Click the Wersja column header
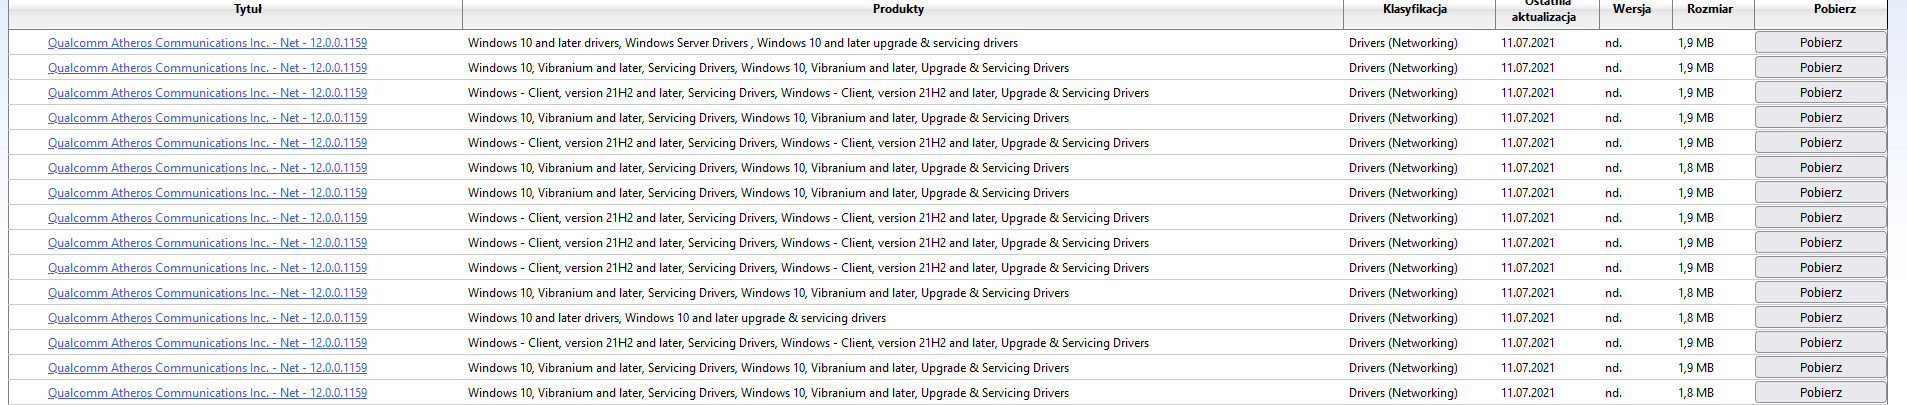The width and height of the screenshot is (1907, 405). point(1631,10)
